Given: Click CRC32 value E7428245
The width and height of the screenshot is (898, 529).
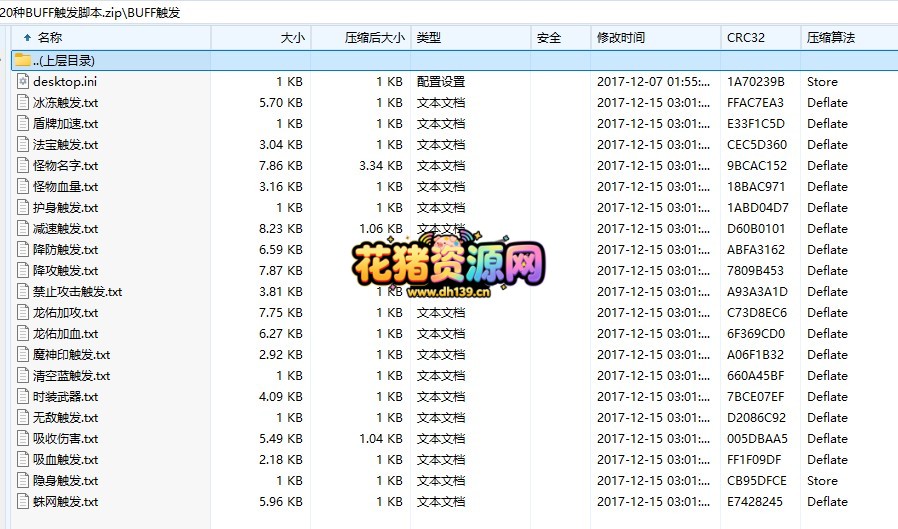Looking at the screenshot, I should tap(755, 502).
